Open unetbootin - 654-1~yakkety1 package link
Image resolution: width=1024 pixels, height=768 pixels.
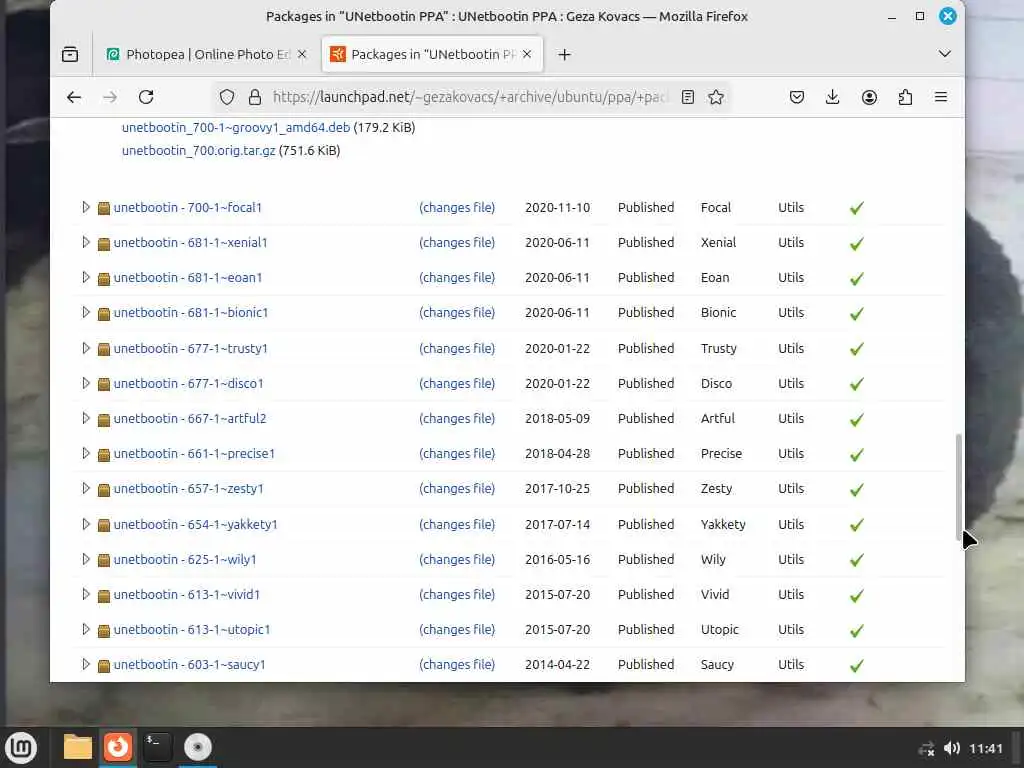tap(195, 524)
